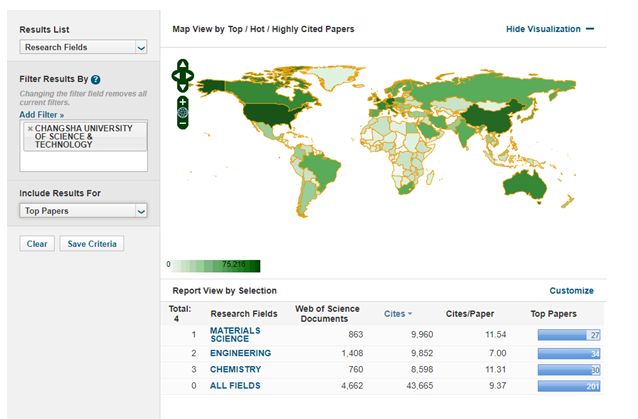Image resolution: width=638 pixels, height=419 pixels.
Task: Select Greenland on the map
Action: point(334,75)
